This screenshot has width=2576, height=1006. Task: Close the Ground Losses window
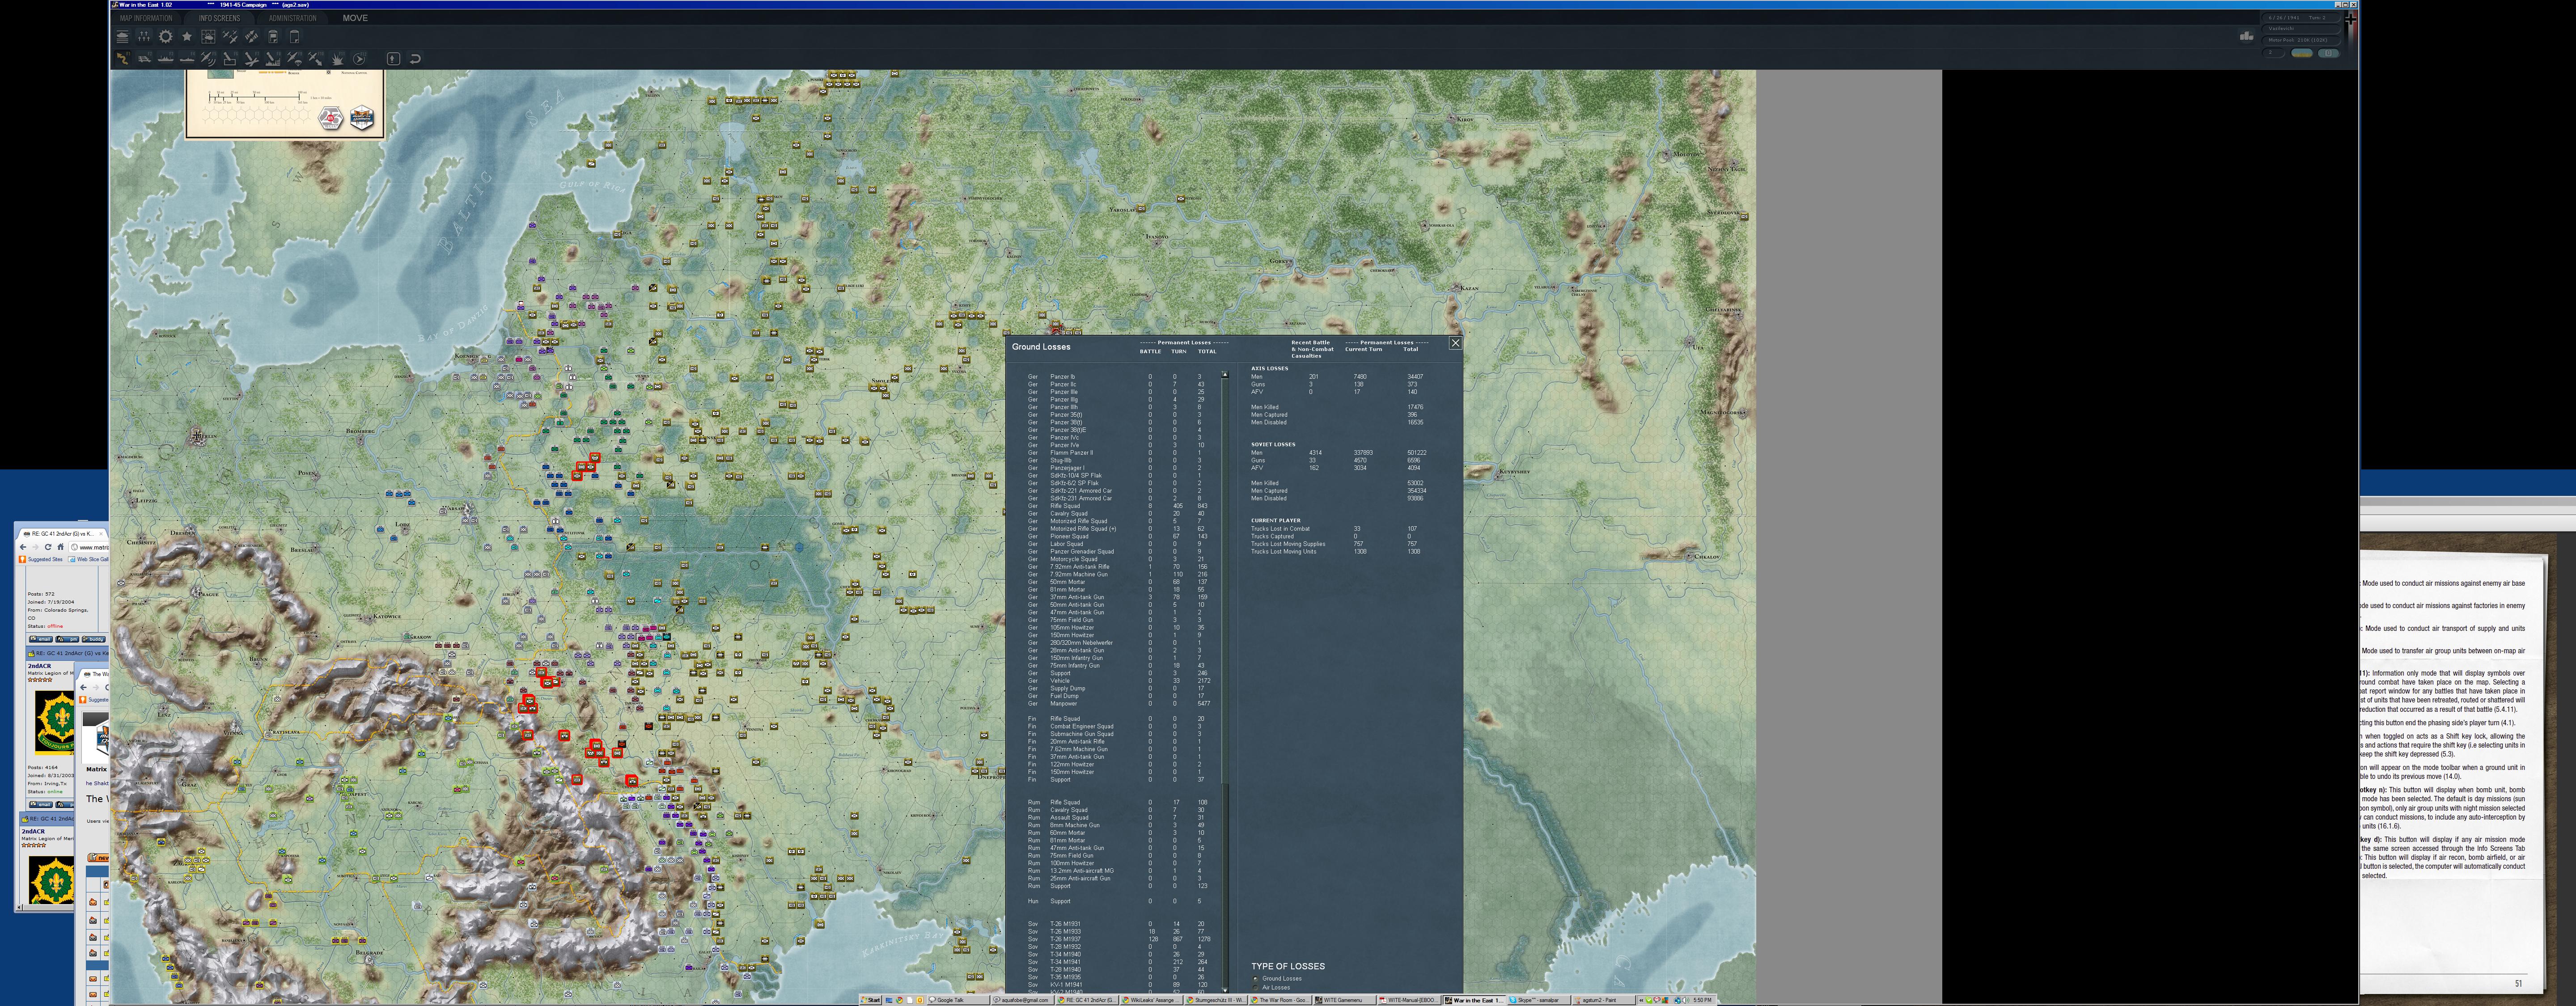pyautogui.click(x=1455, y=343)
